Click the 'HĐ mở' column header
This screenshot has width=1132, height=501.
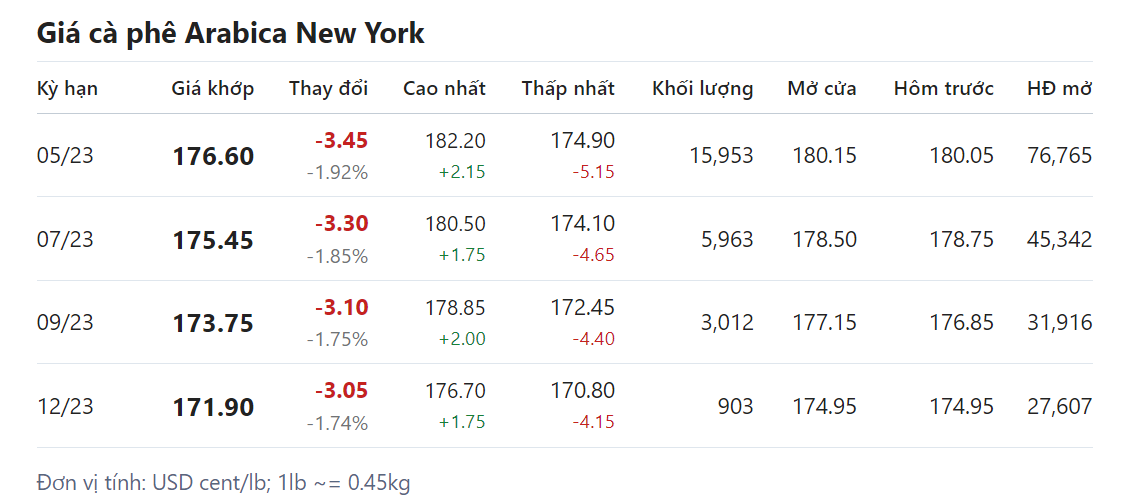point(1059,88)
